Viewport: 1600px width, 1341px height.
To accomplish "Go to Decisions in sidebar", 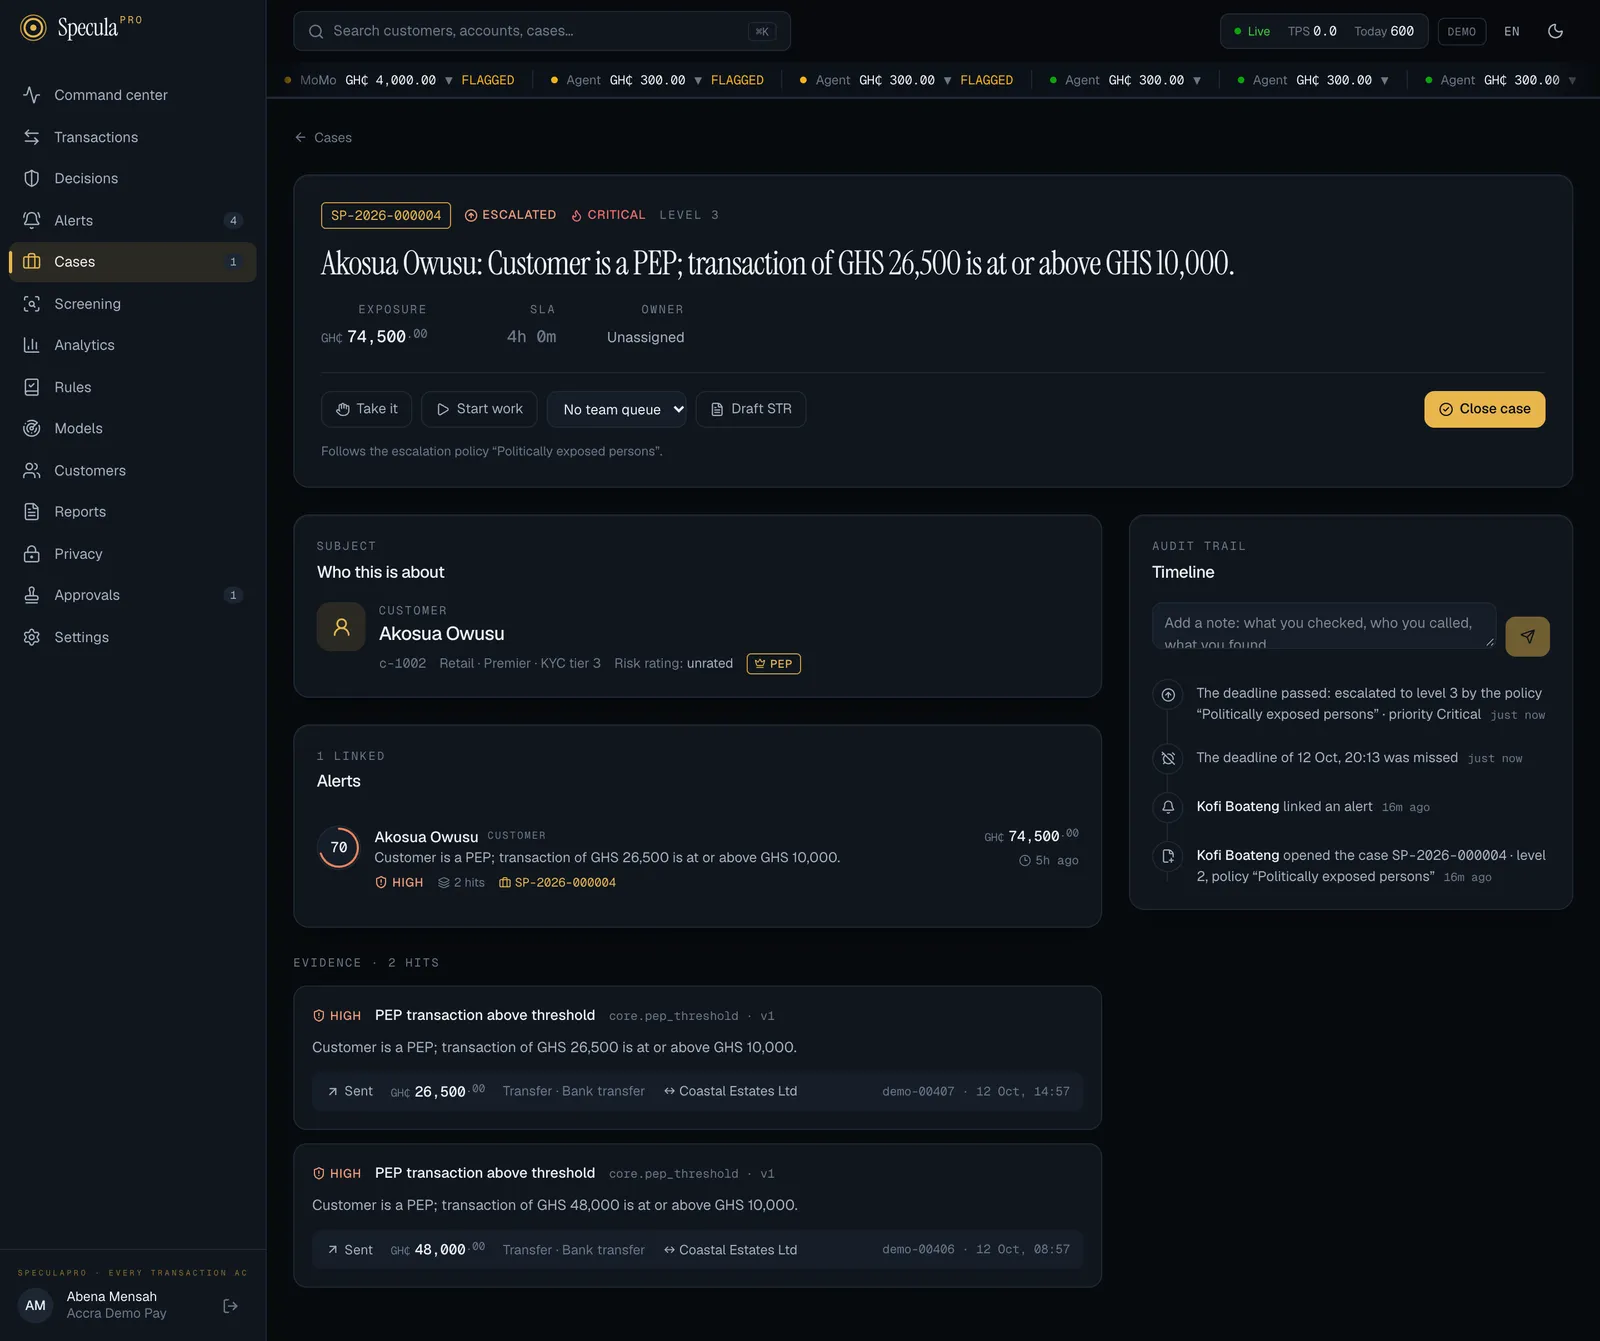I will (x=132, y=178).
